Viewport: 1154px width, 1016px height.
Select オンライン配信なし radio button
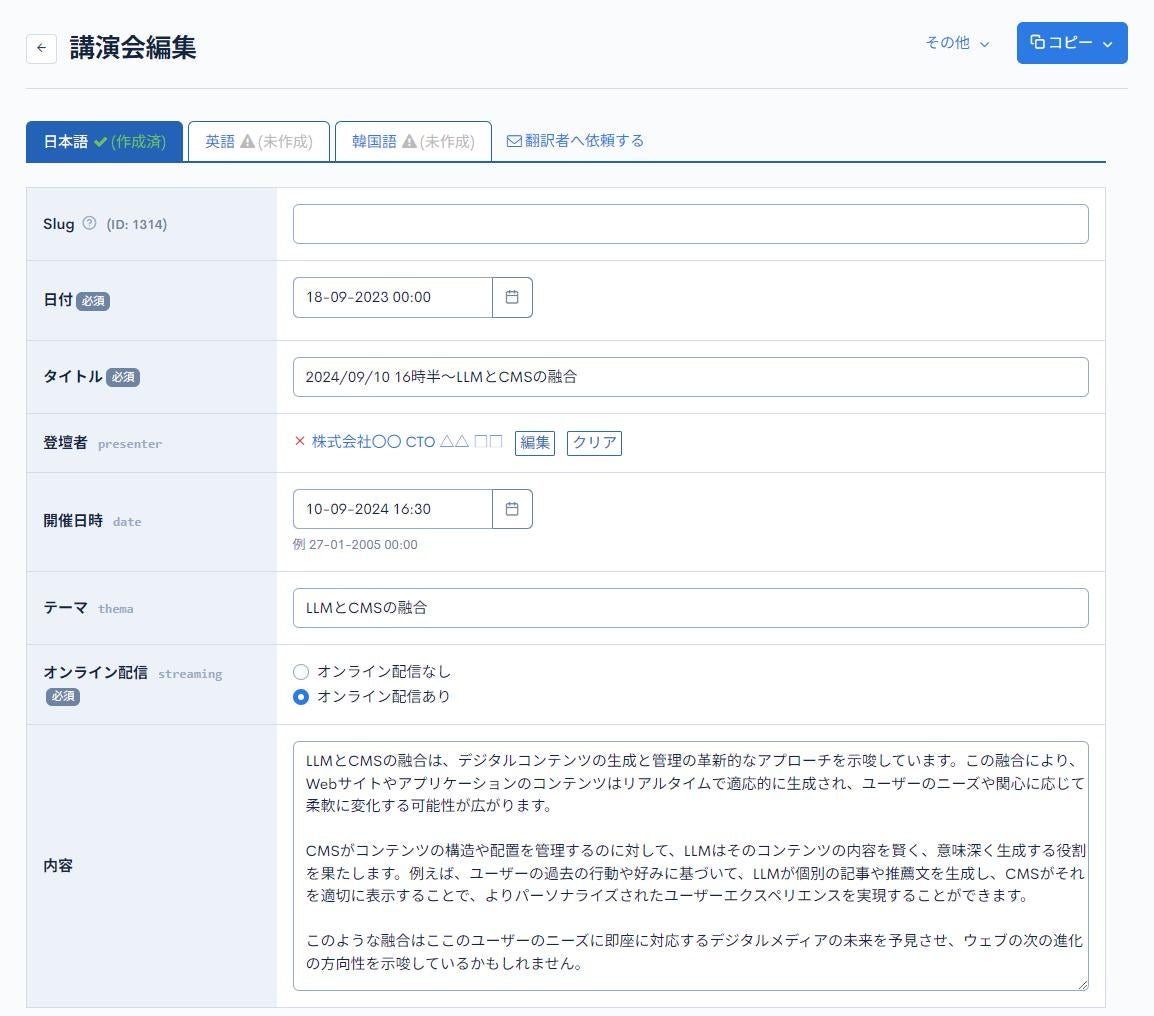point(301,672)
